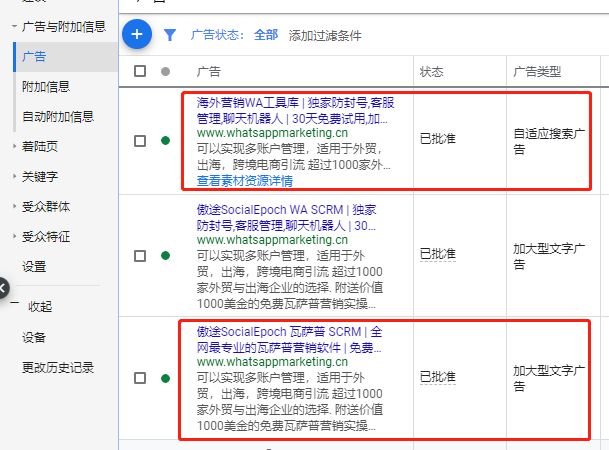Collapse extra menu items via 收起

(40, 306)
